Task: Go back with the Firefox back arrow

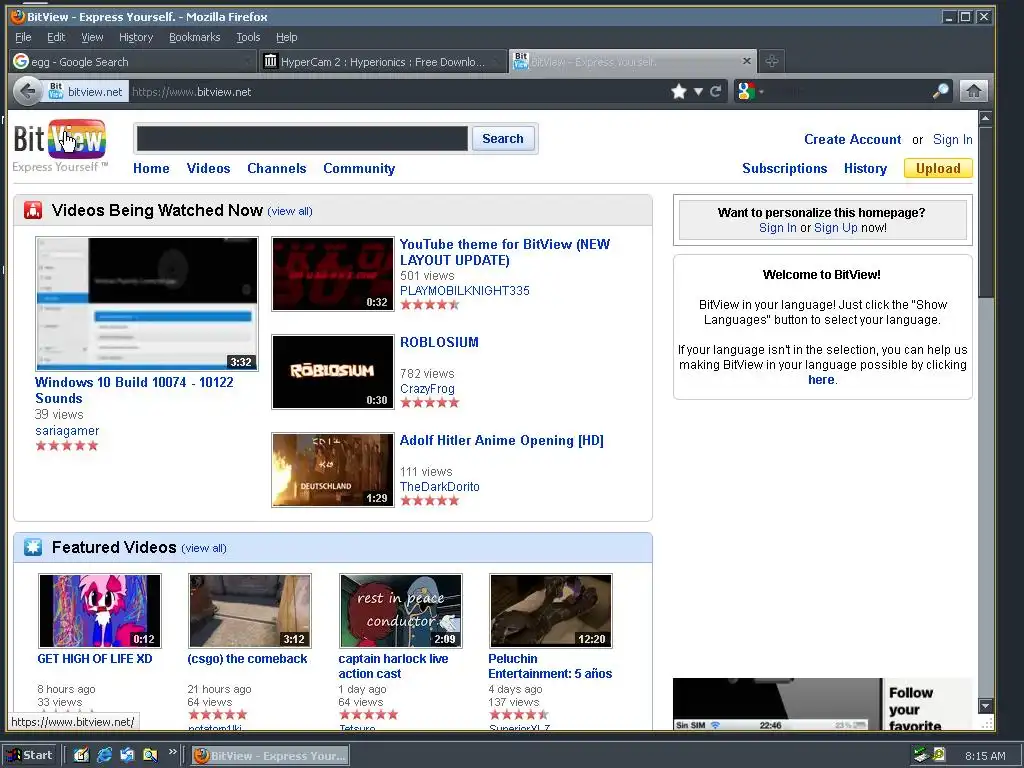Action: [27, 91]
